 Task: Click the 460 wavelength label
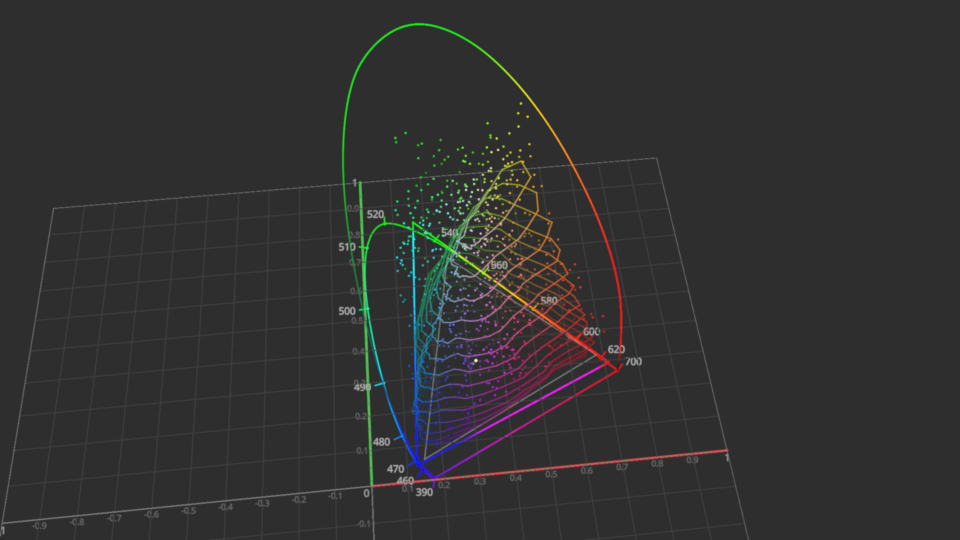click(405, 481)
